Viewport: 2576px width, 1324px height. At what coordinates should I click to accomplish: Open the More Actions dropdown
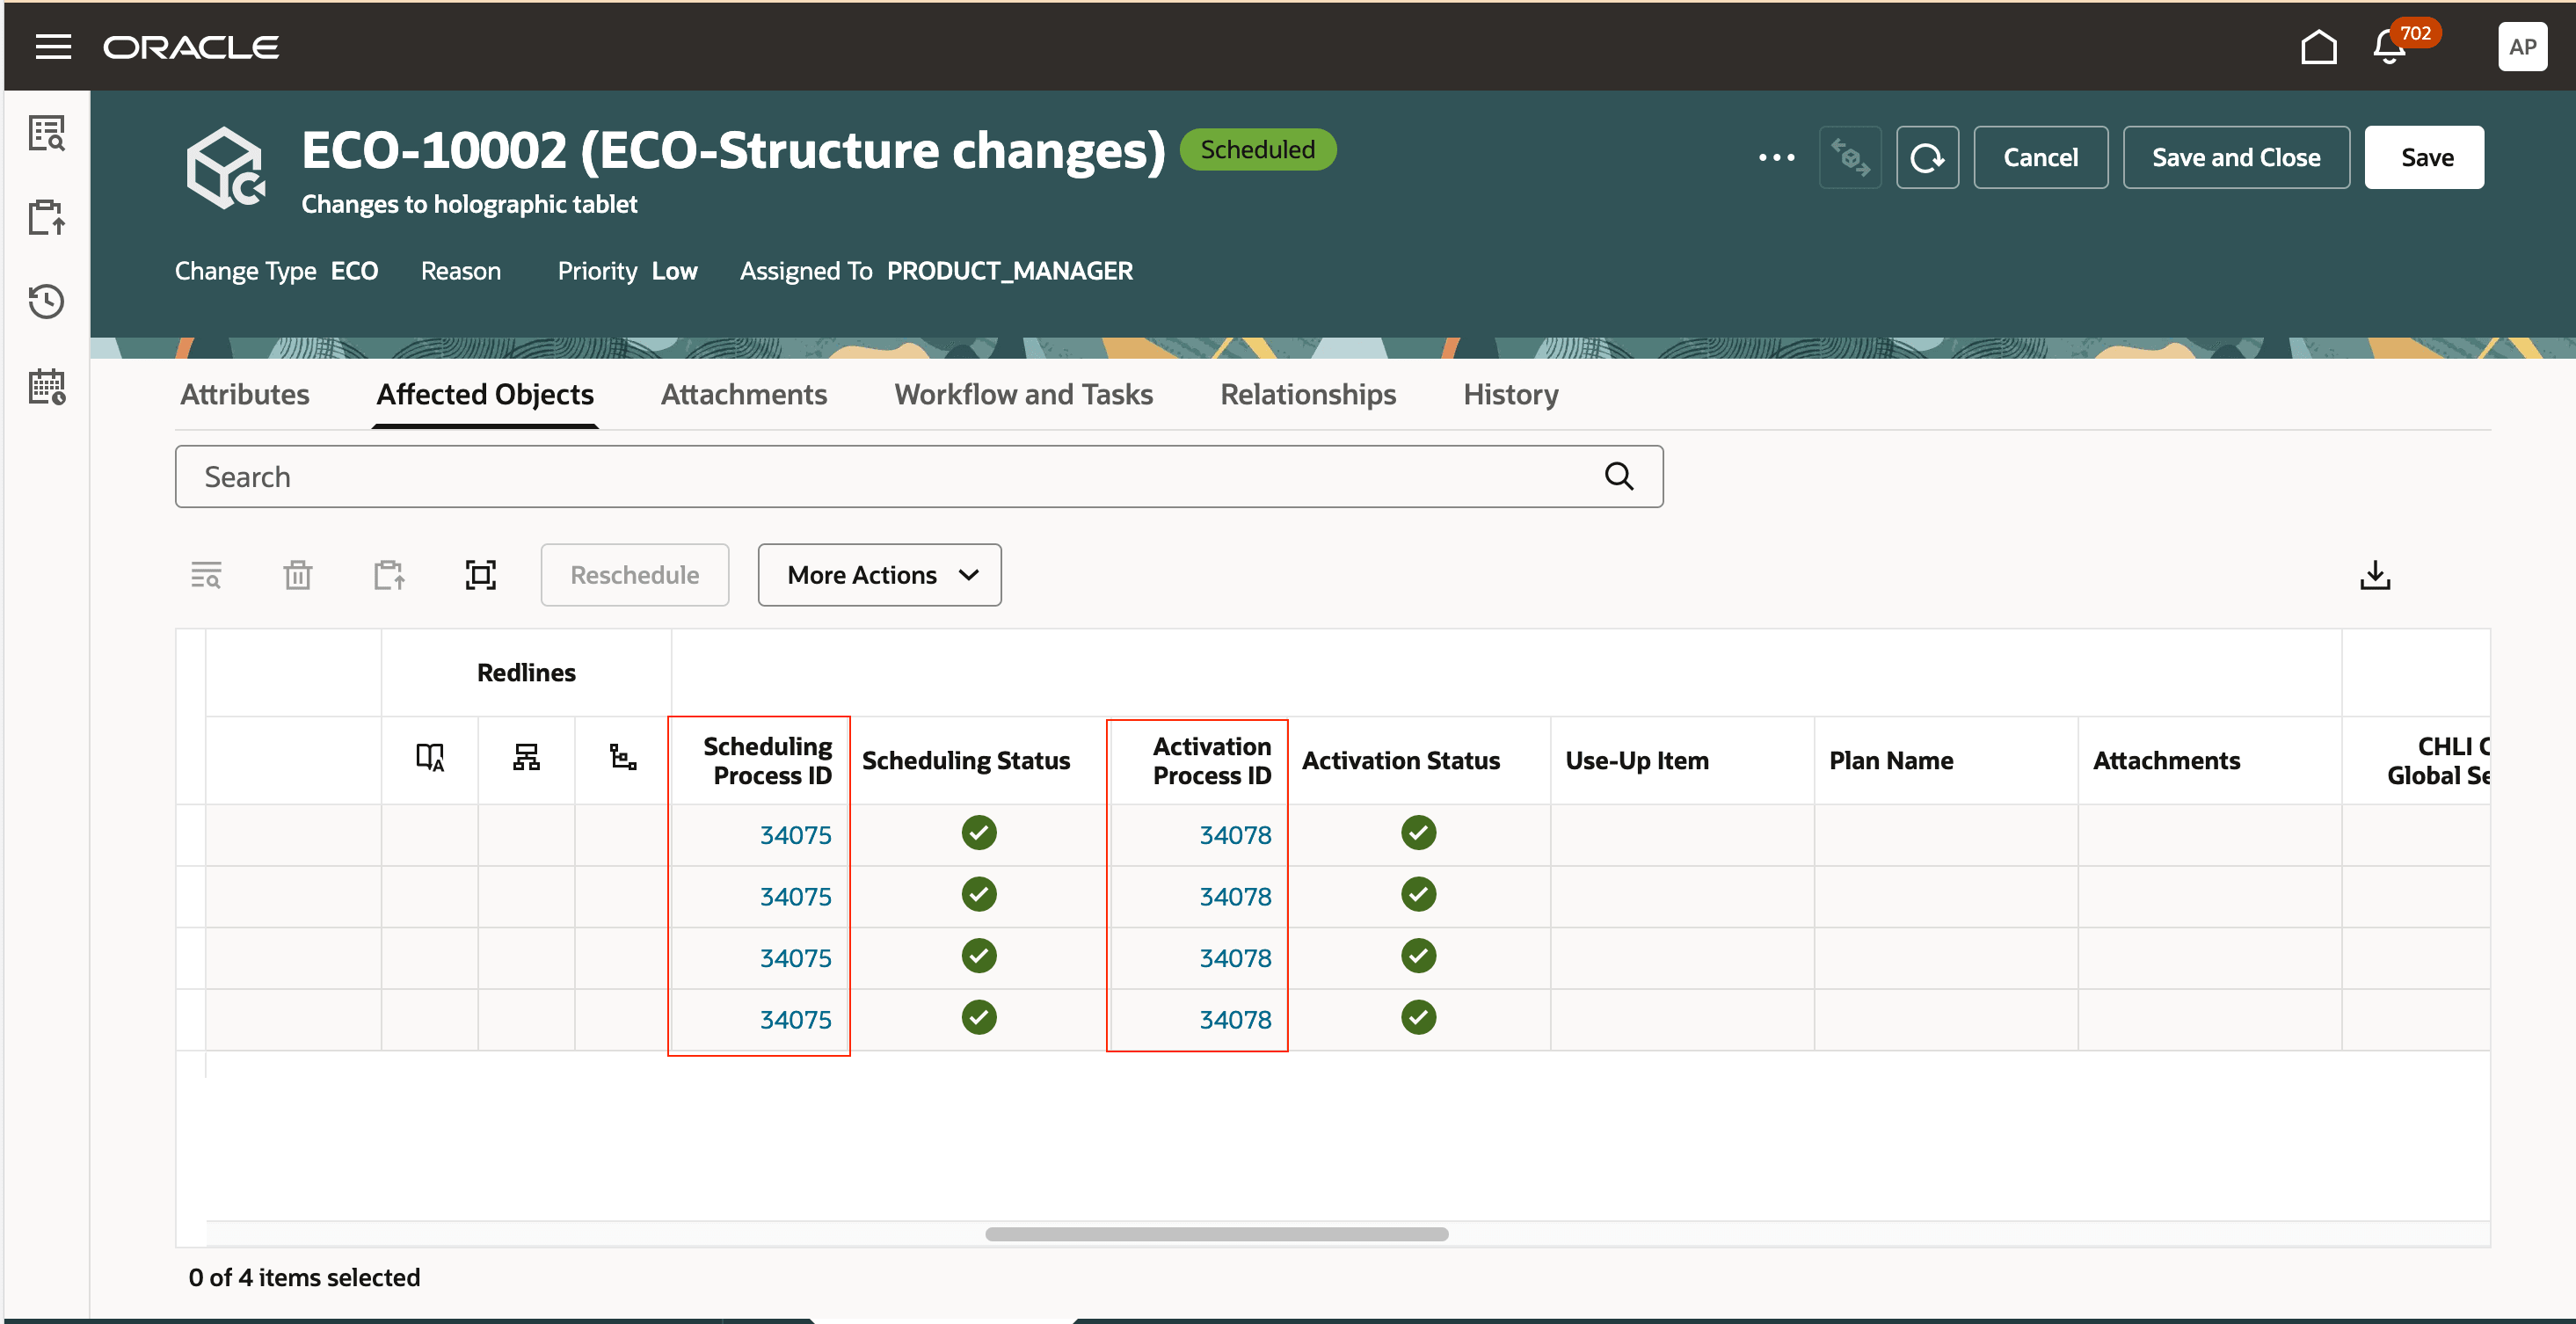click(x=879, y=575)
